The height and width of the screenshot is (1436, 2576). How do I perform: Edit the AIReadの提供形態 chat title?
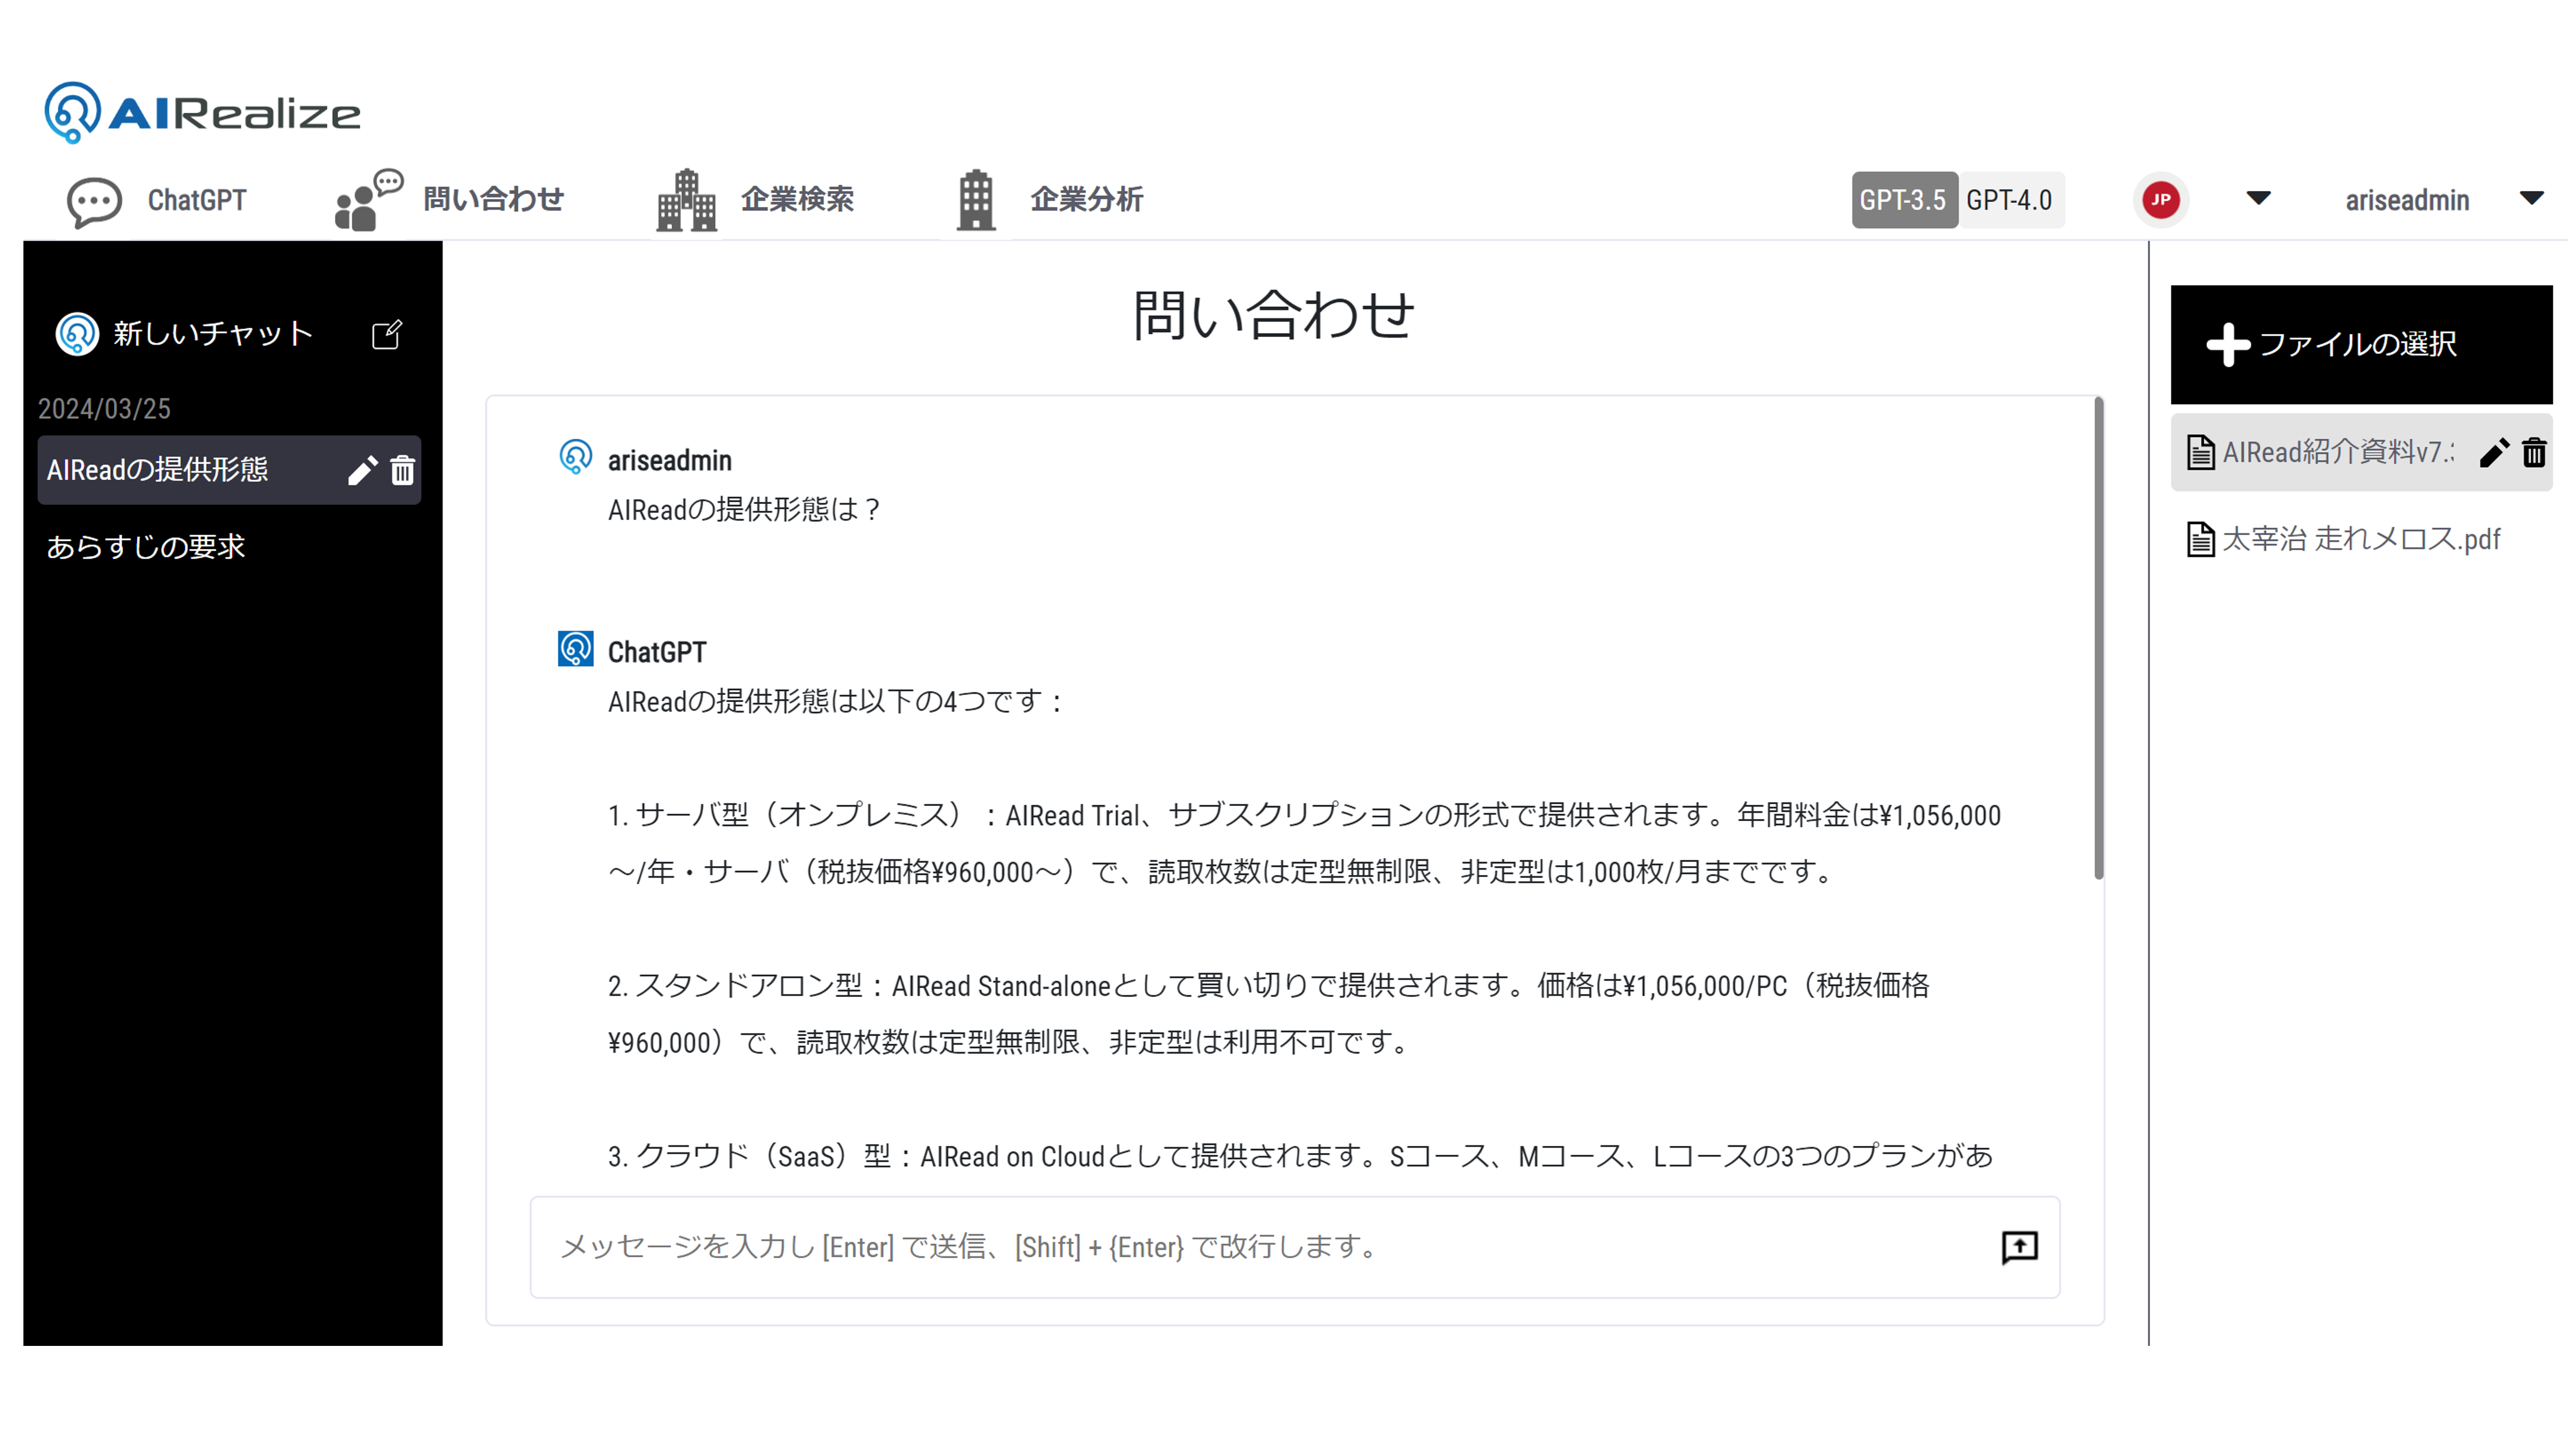coord(362,470)
